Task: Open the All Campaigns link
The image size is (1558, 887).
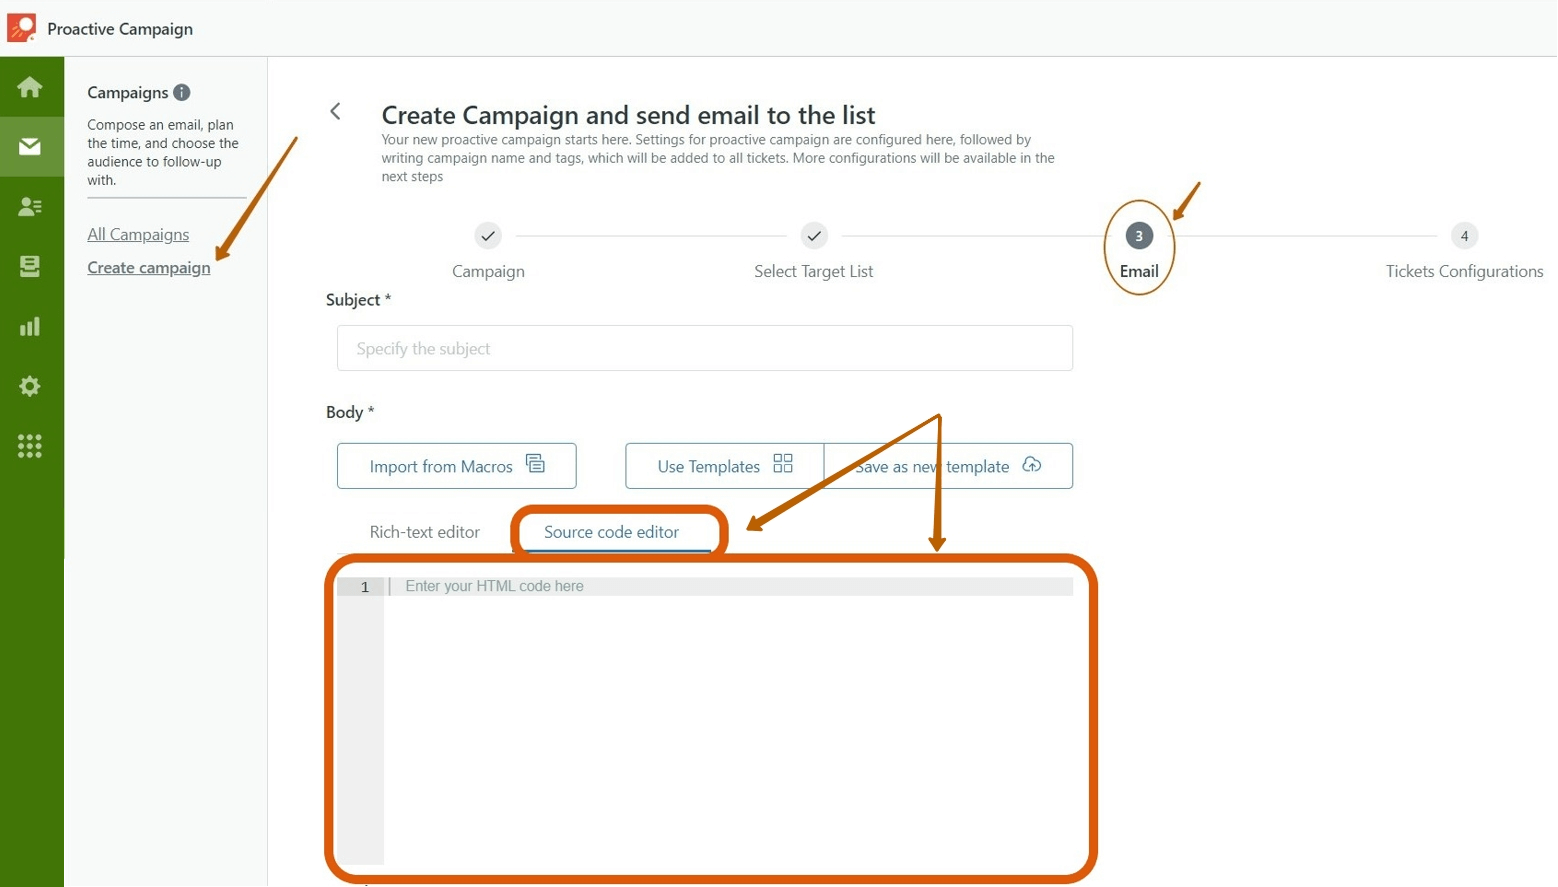Action: (x=138, y=234)
